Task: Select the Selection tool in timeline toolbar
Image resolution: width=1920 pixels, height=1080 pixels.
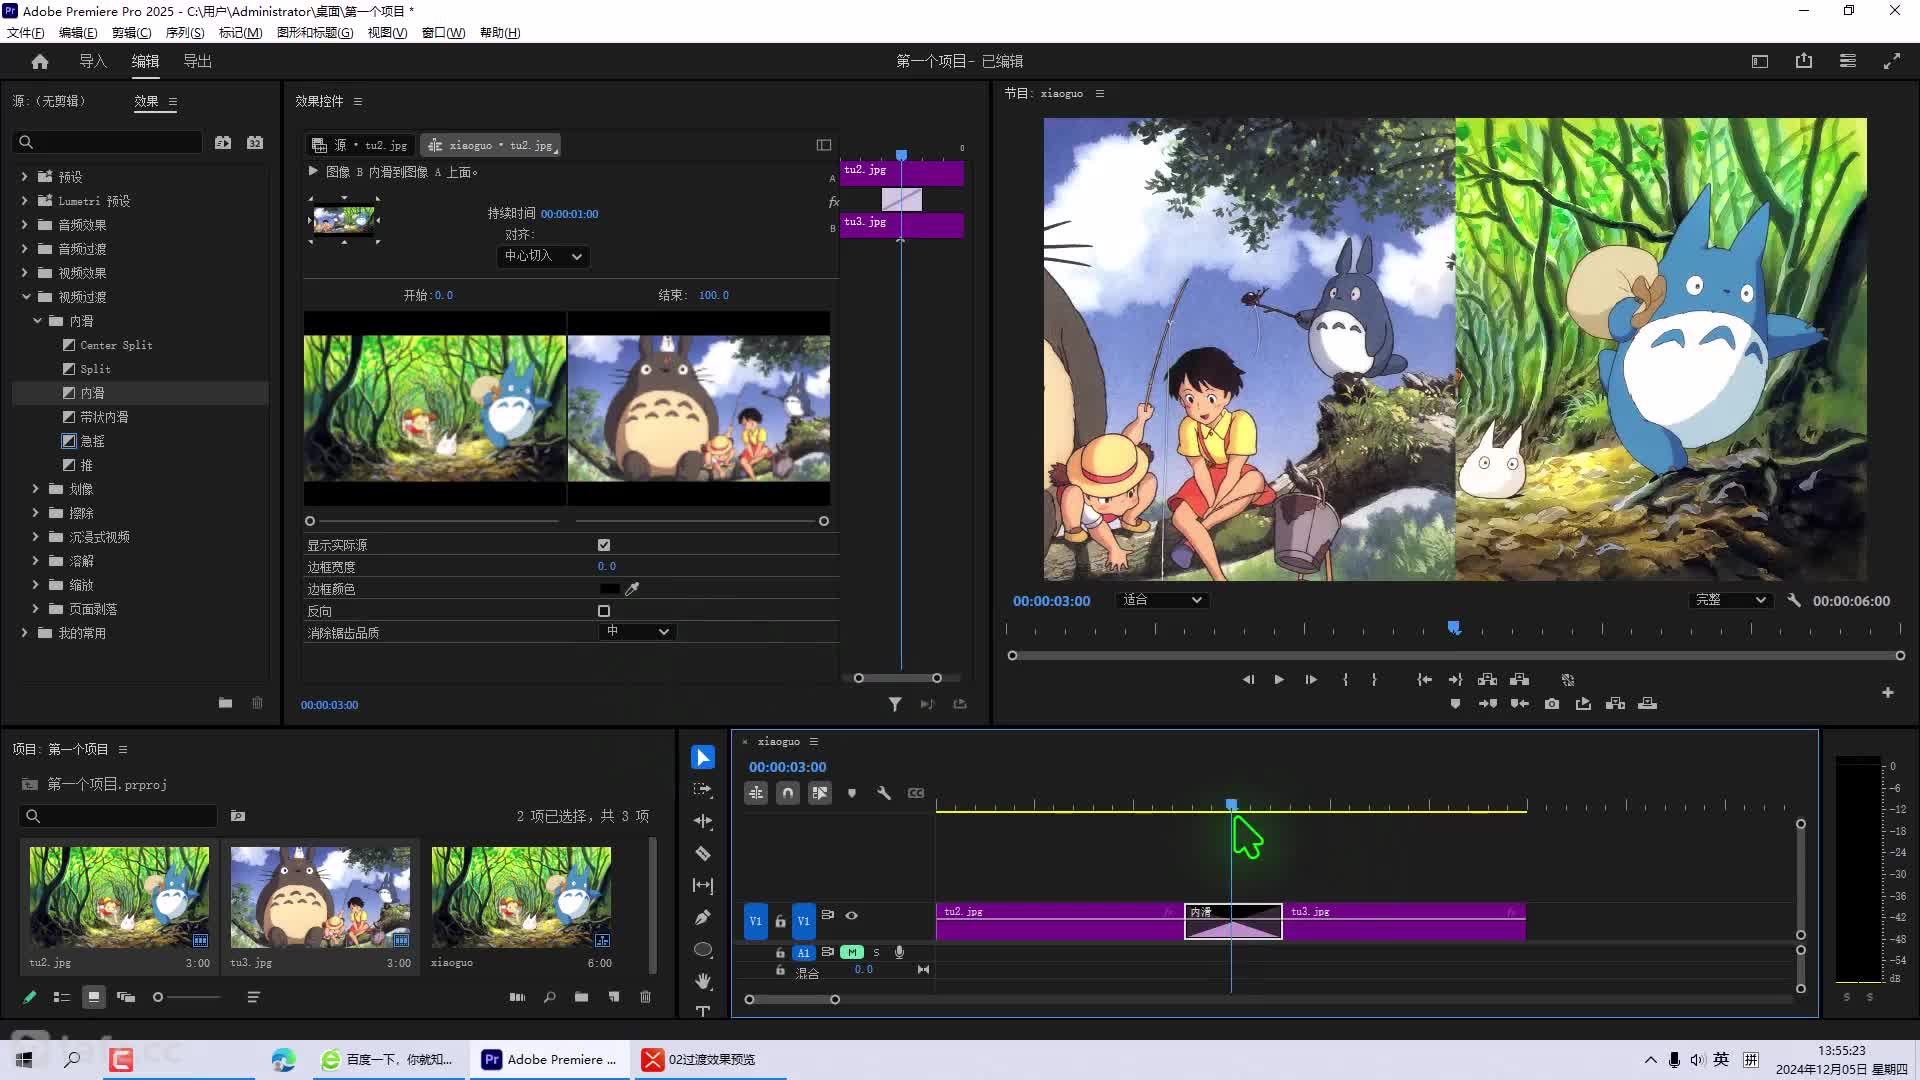Action: point(703,758)
